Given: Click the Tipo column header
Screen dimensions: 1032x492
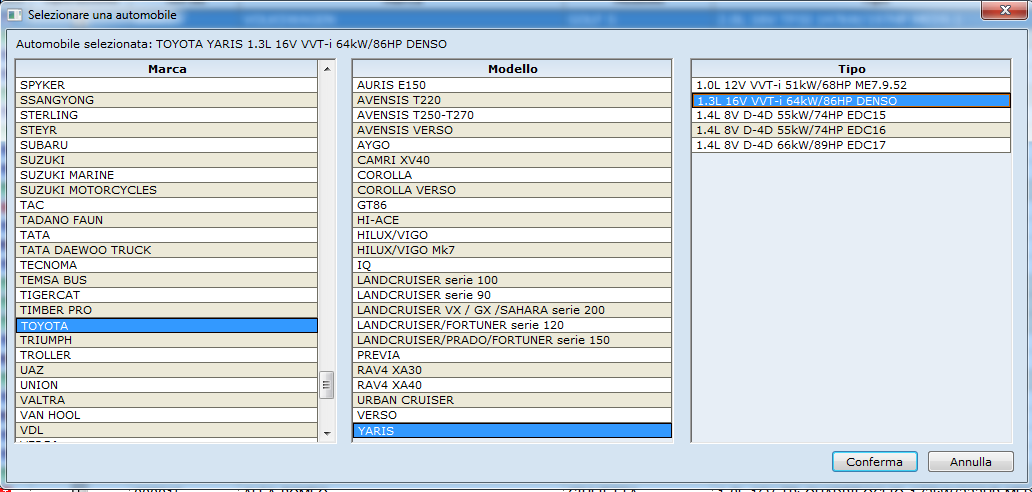Looking at the screenshot, I should [851, 68].
